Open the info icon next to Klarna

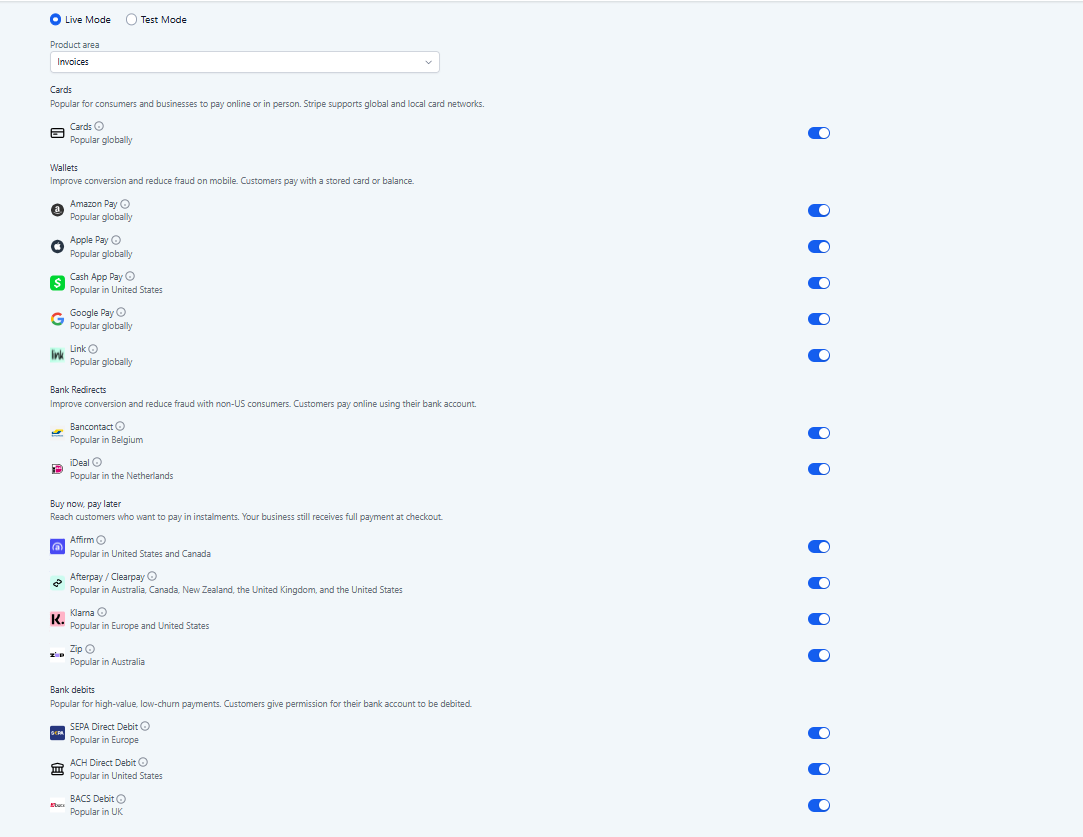[x=102, y=613]
